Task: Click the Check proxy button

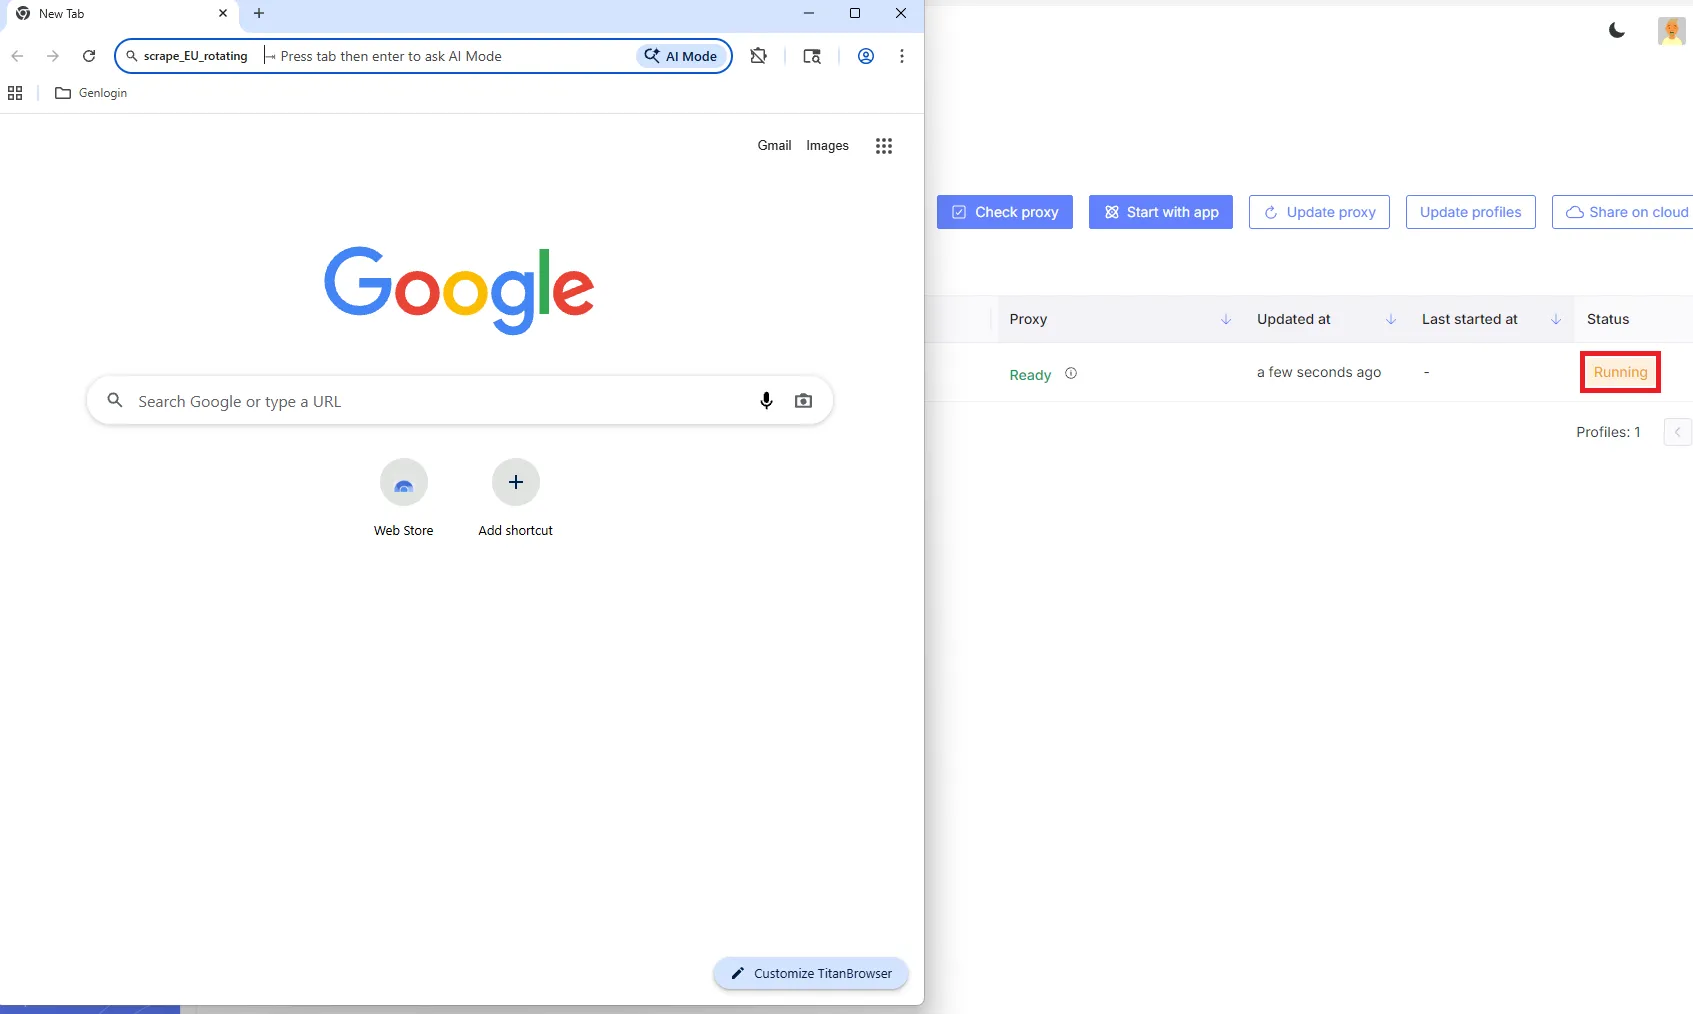Action: (x=1004, y=212)
